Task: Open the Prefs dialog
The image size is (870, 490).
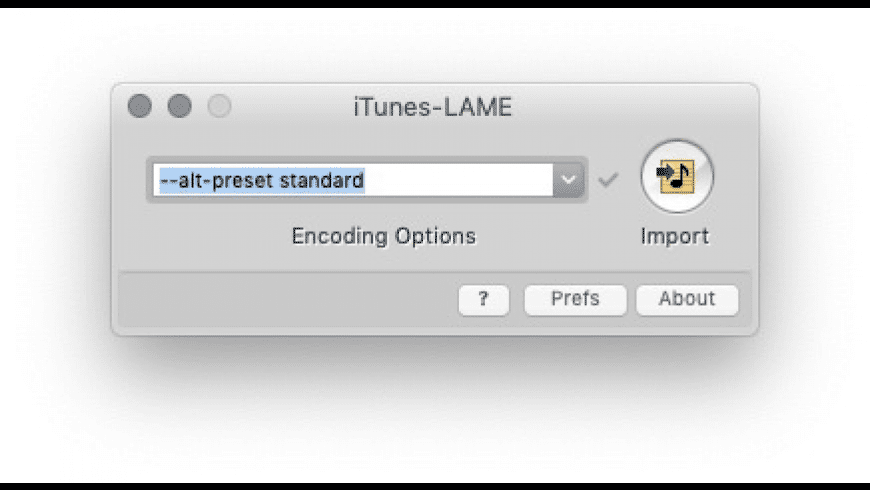Action: point(575,299)
